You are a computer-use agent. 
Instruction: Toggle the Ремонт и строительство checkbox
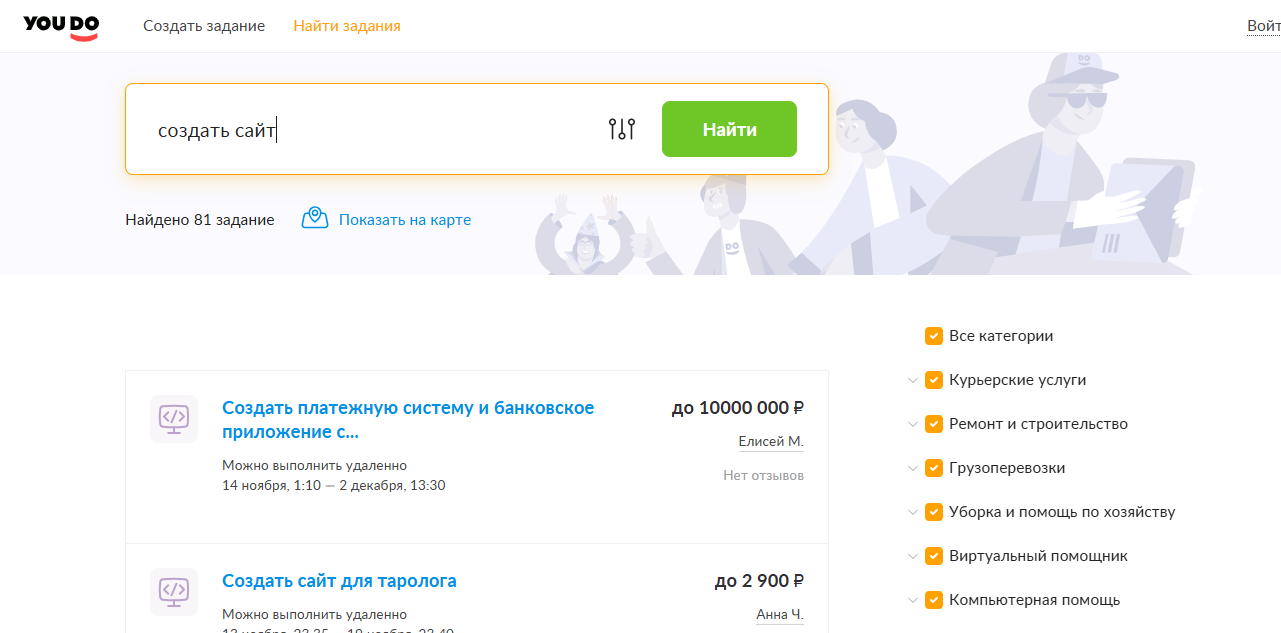click(934, 424)
